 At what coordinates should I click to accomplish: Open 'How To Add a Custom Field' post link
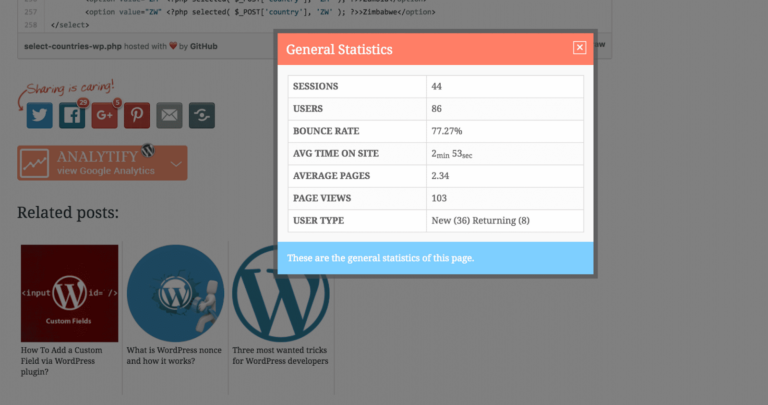62,361
